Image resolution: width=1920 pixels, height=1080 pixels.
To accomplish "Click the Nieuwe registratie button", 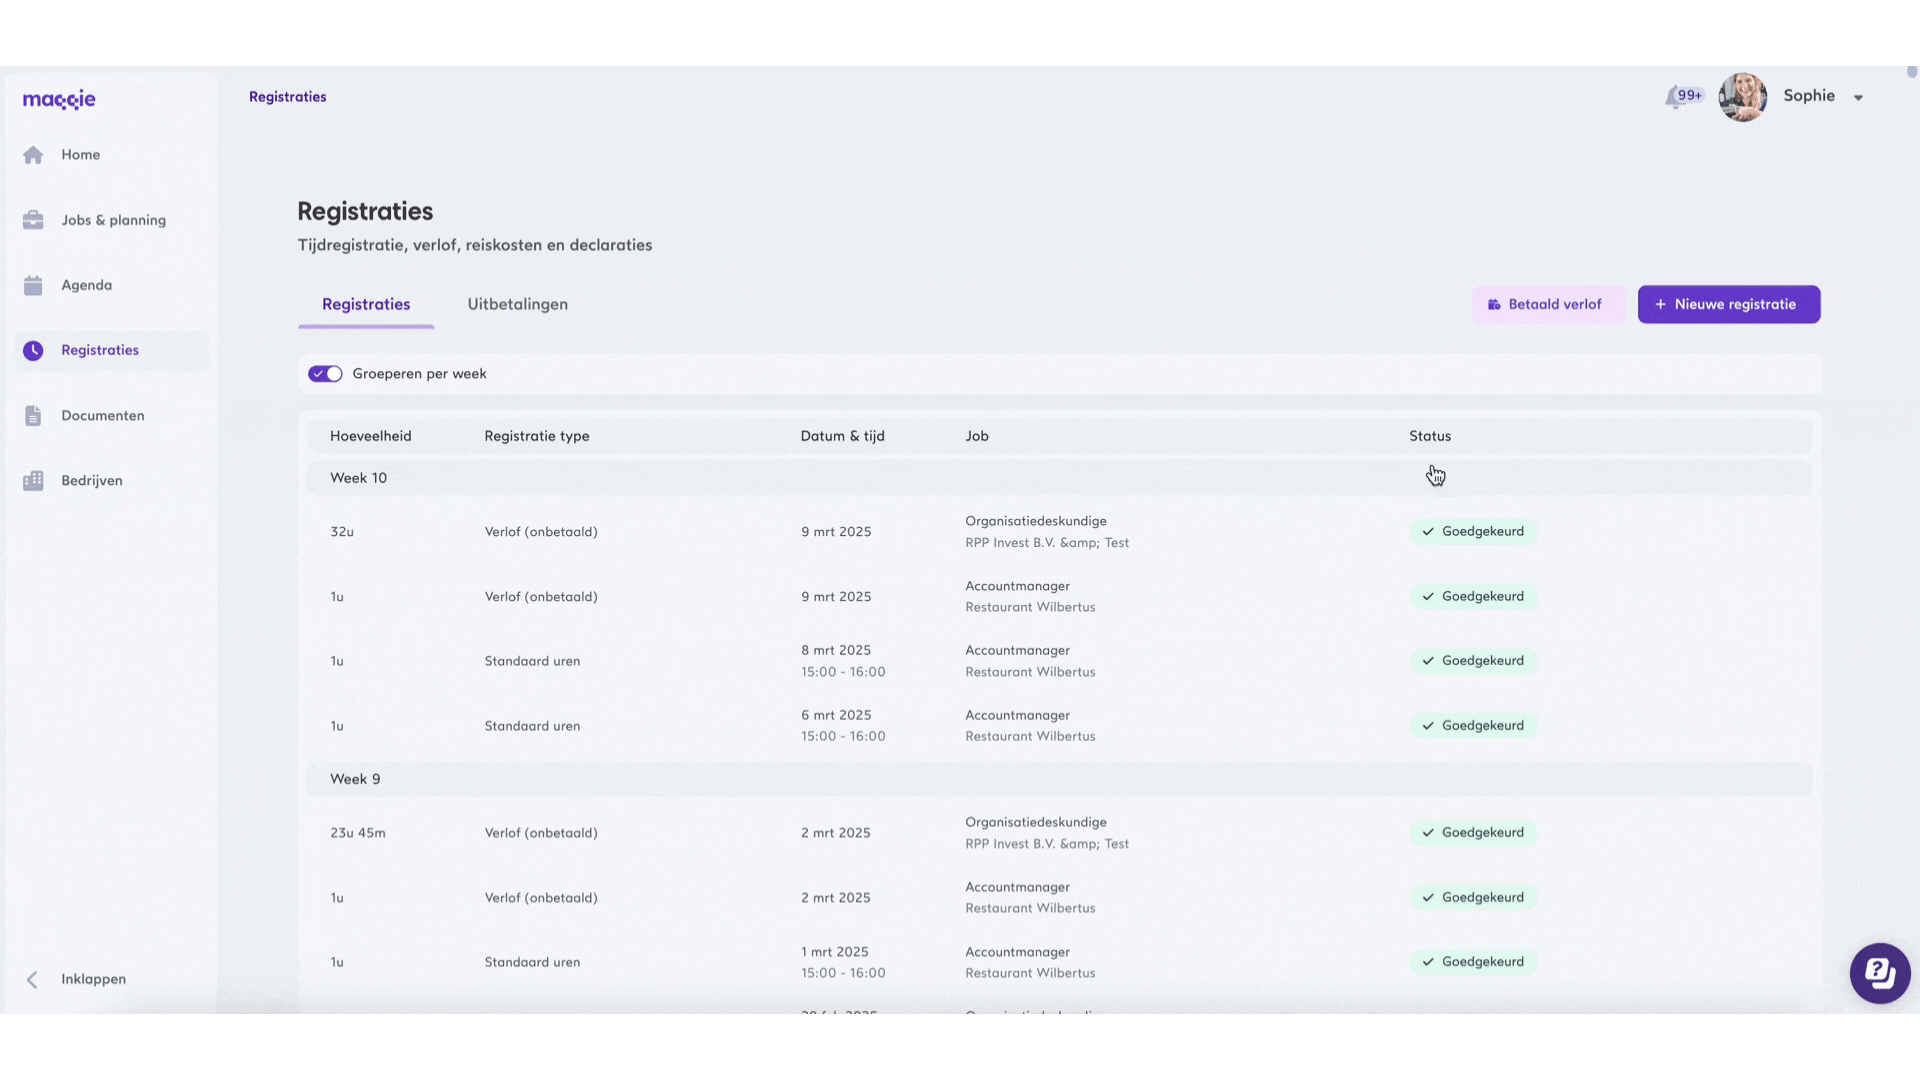I will (x=1728, y=305).
